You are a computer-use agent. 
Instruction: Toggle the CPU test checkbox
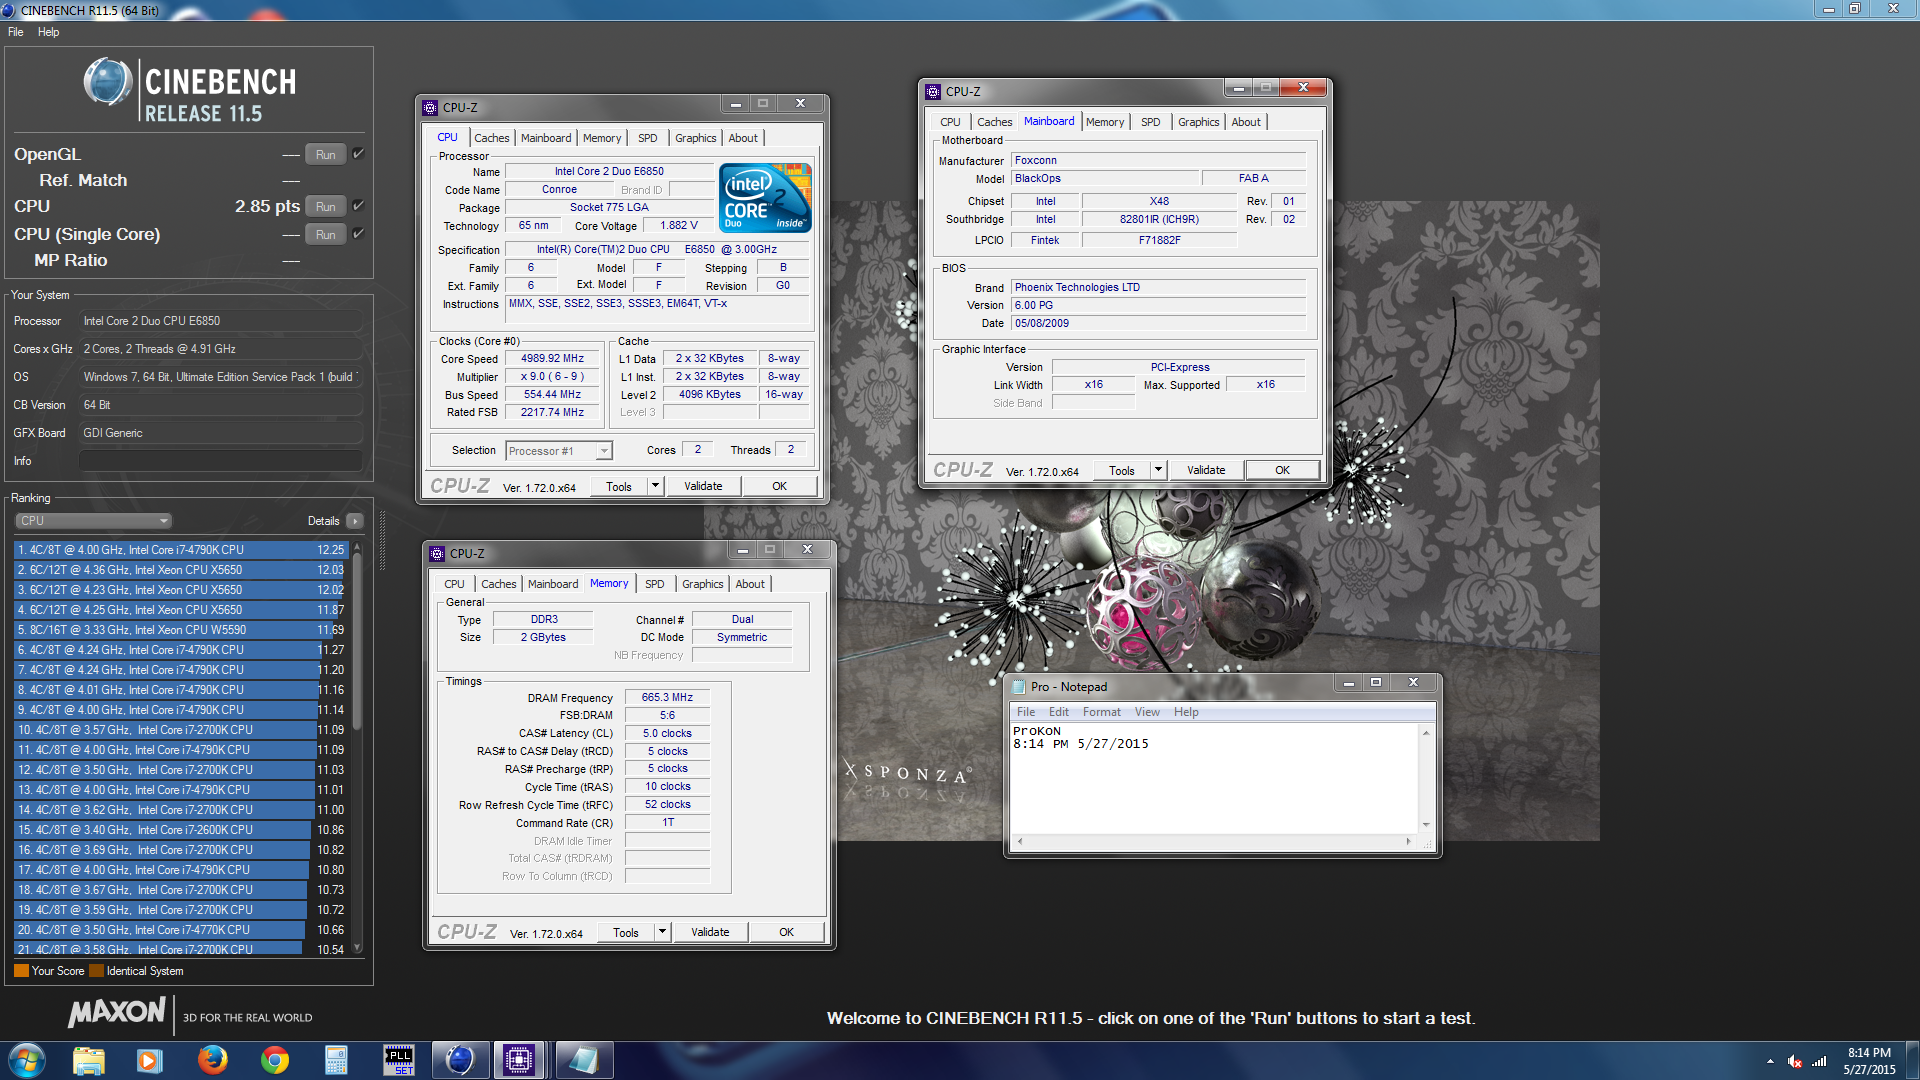click(x=358, y=206)
